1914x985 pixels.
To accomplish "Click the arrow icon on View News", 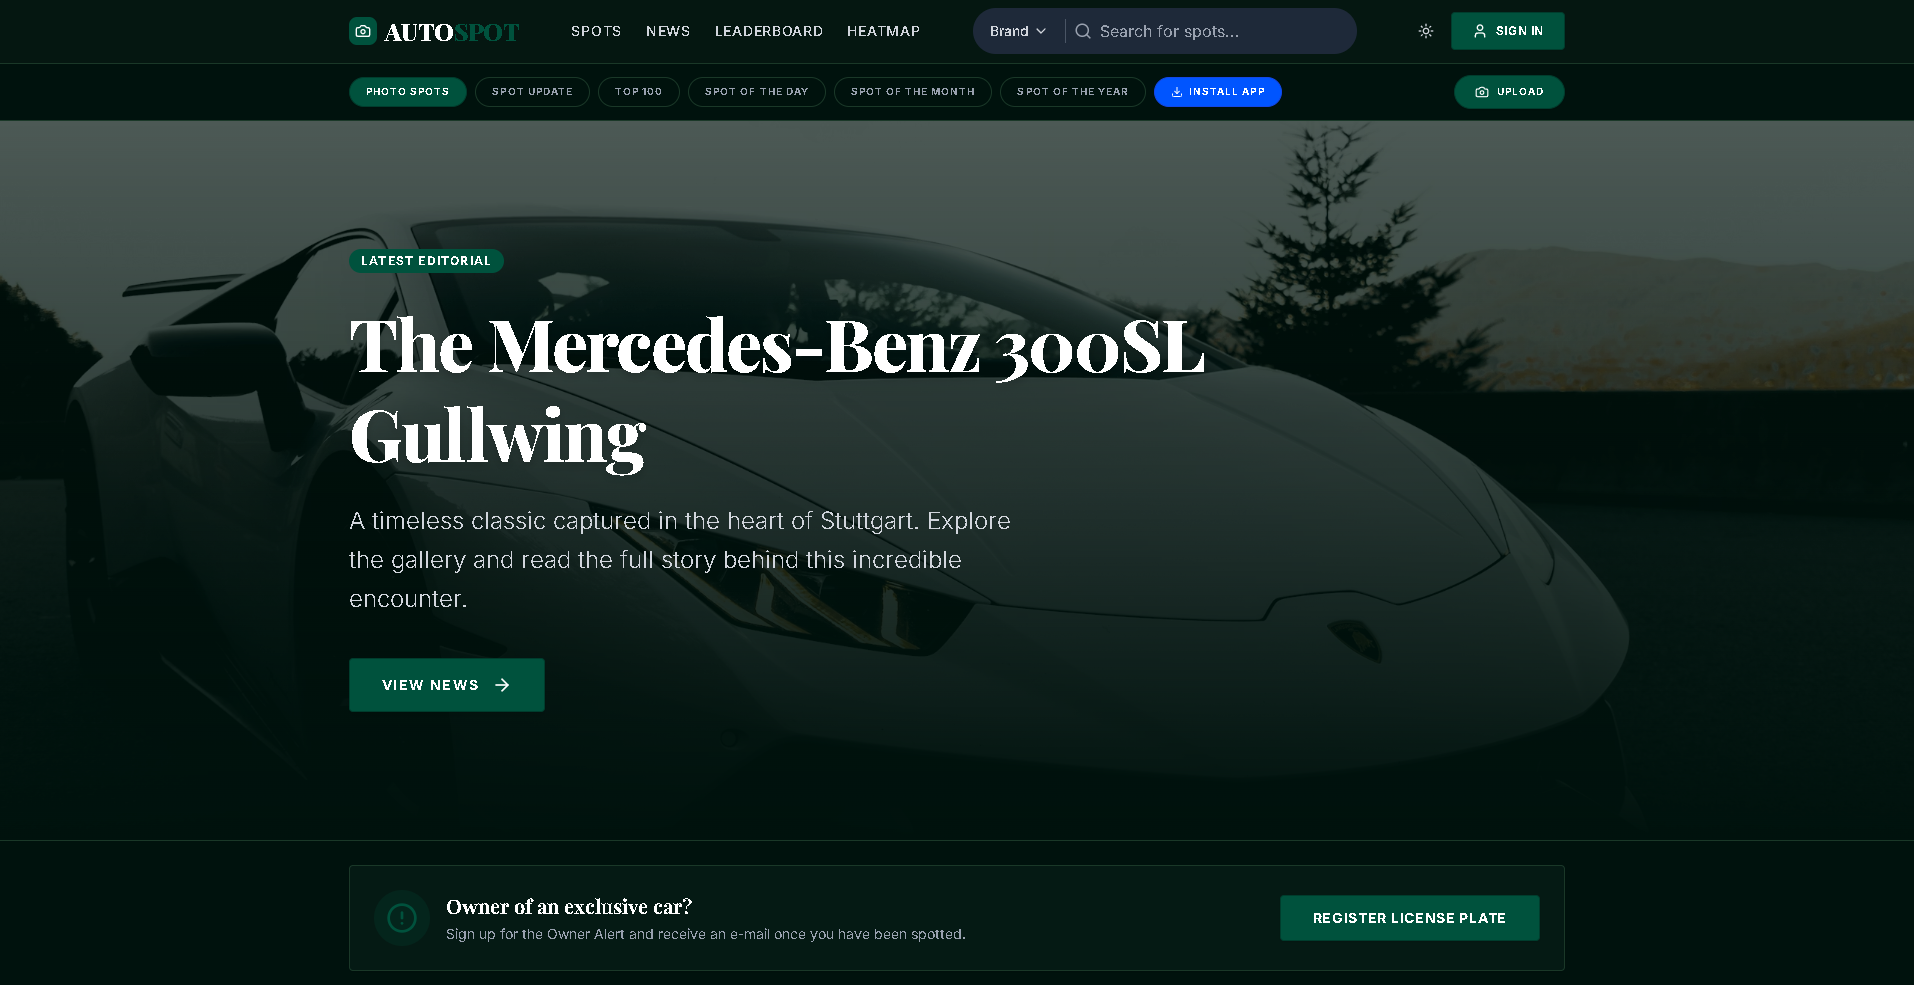I will click(x=503, y=685).
